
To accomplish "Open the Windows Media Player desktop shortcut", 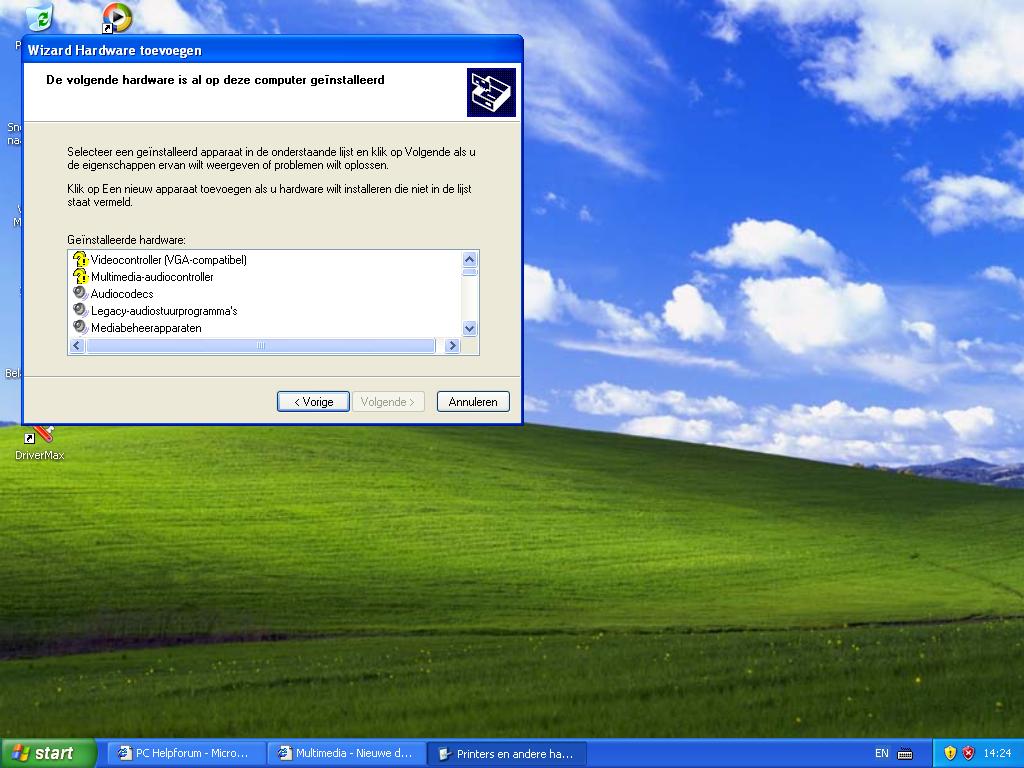I will point(117,18).
